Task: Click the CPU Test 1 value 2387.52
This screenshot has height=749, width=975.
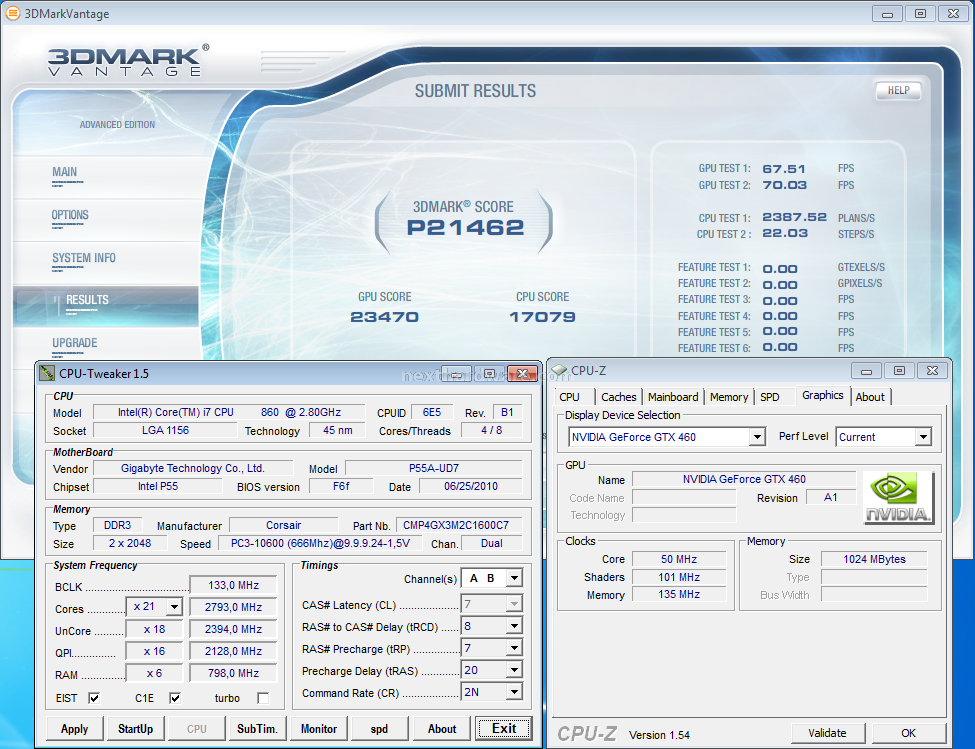Action: point(795,217)
